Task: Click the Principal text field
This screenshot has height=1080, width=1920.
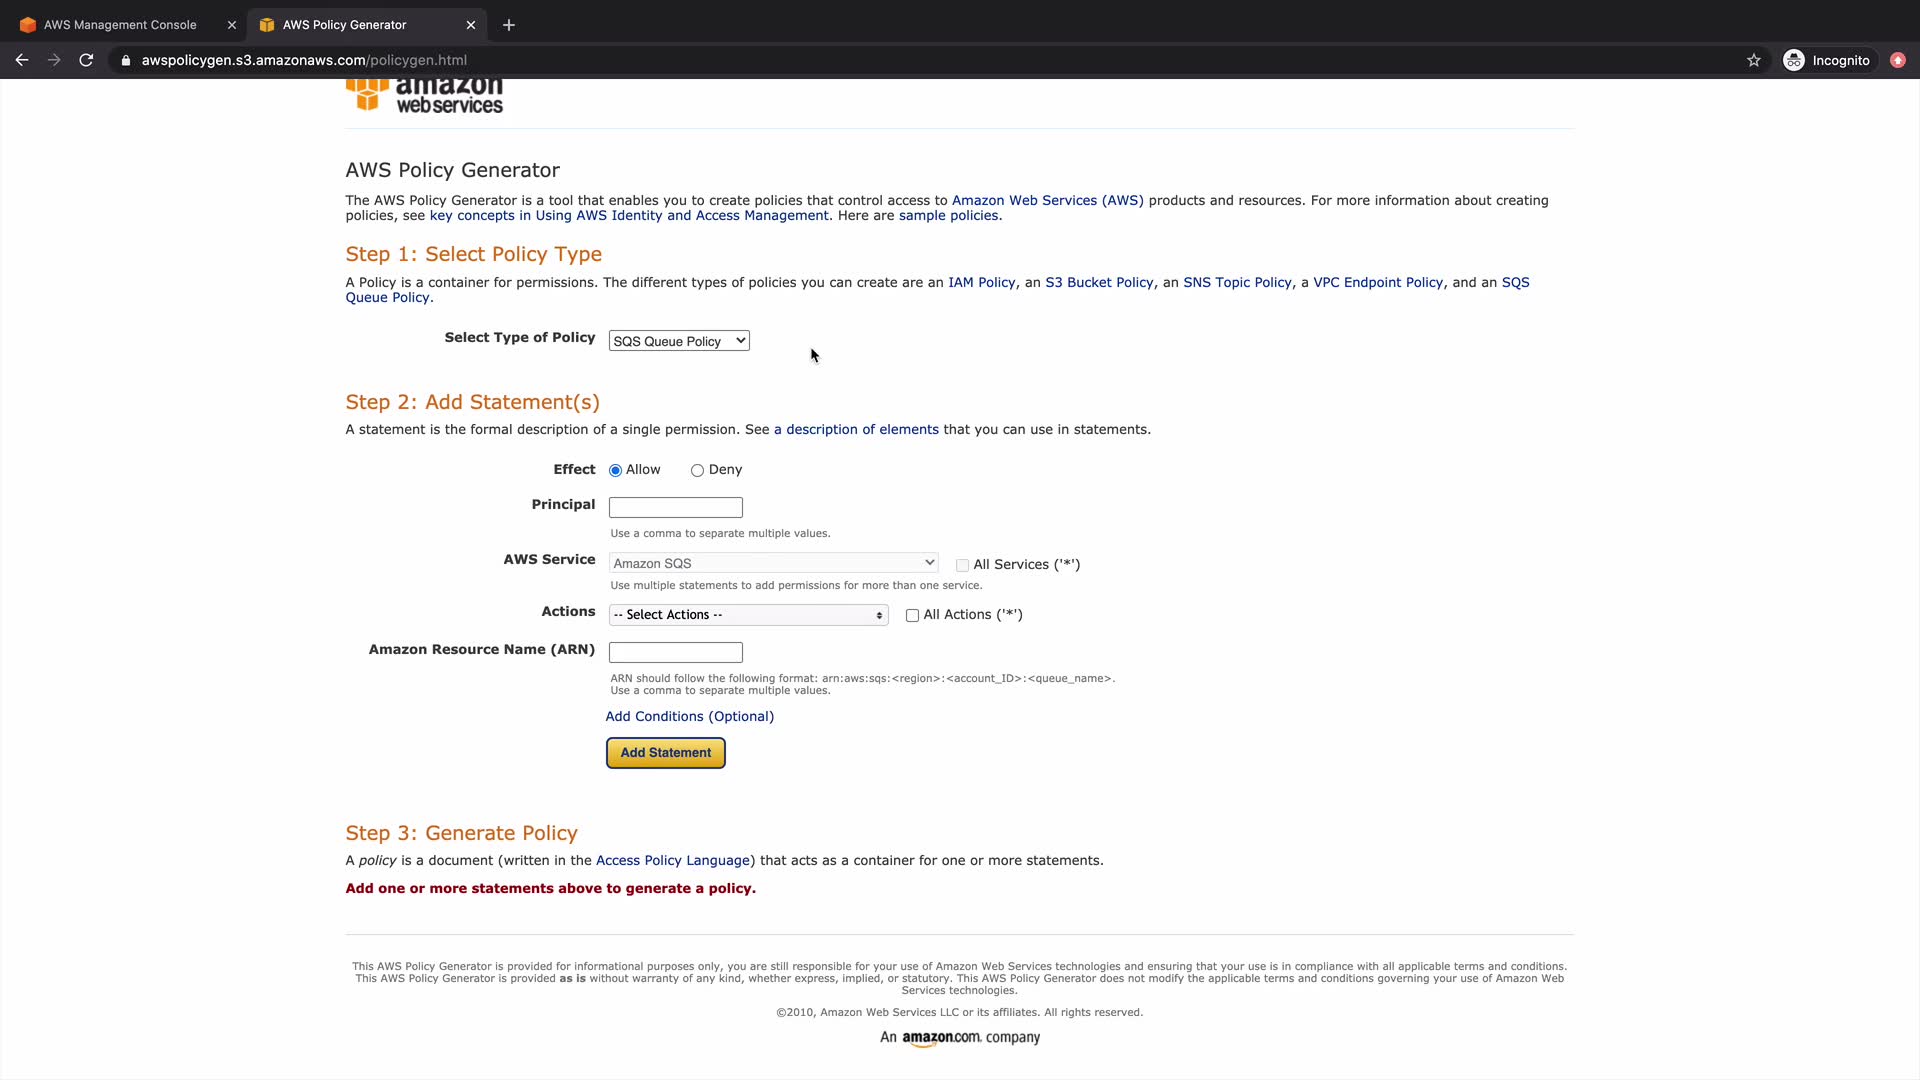Action: (675, 507)
